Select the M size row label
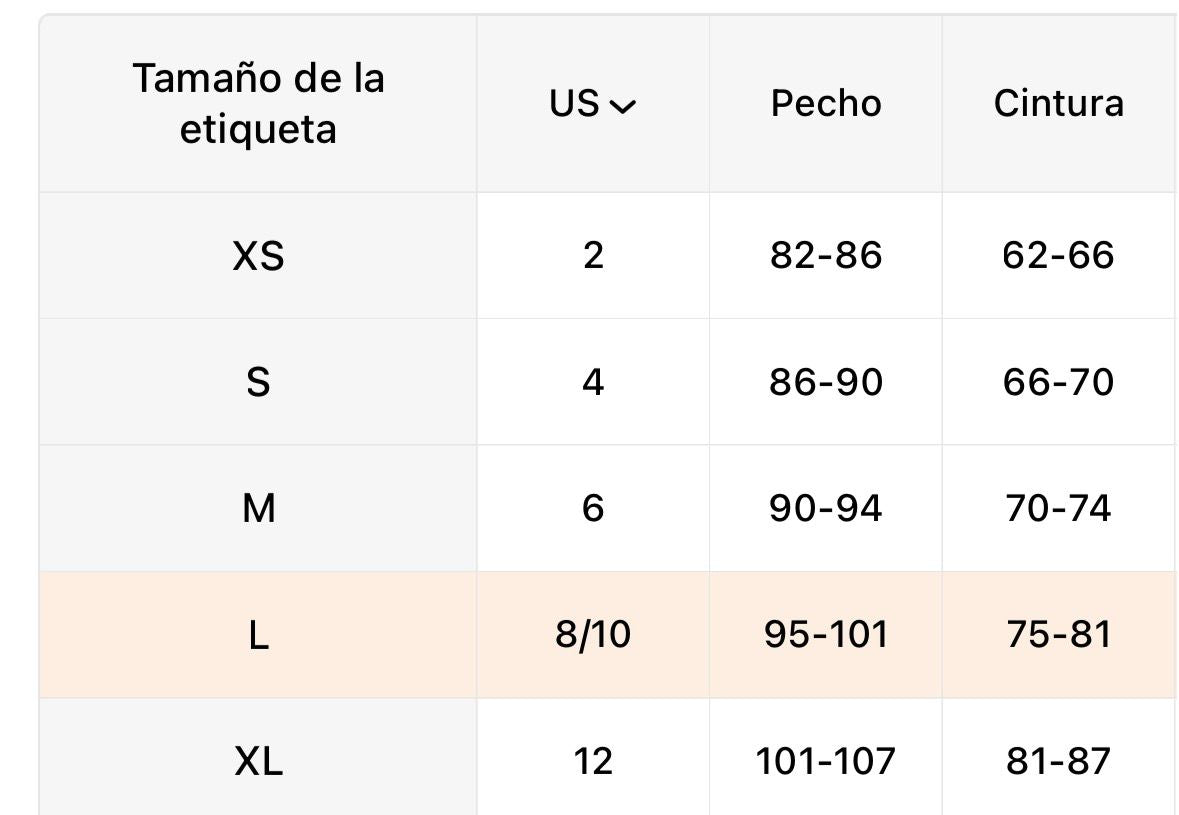1179x815 pixels. [258, 509]
